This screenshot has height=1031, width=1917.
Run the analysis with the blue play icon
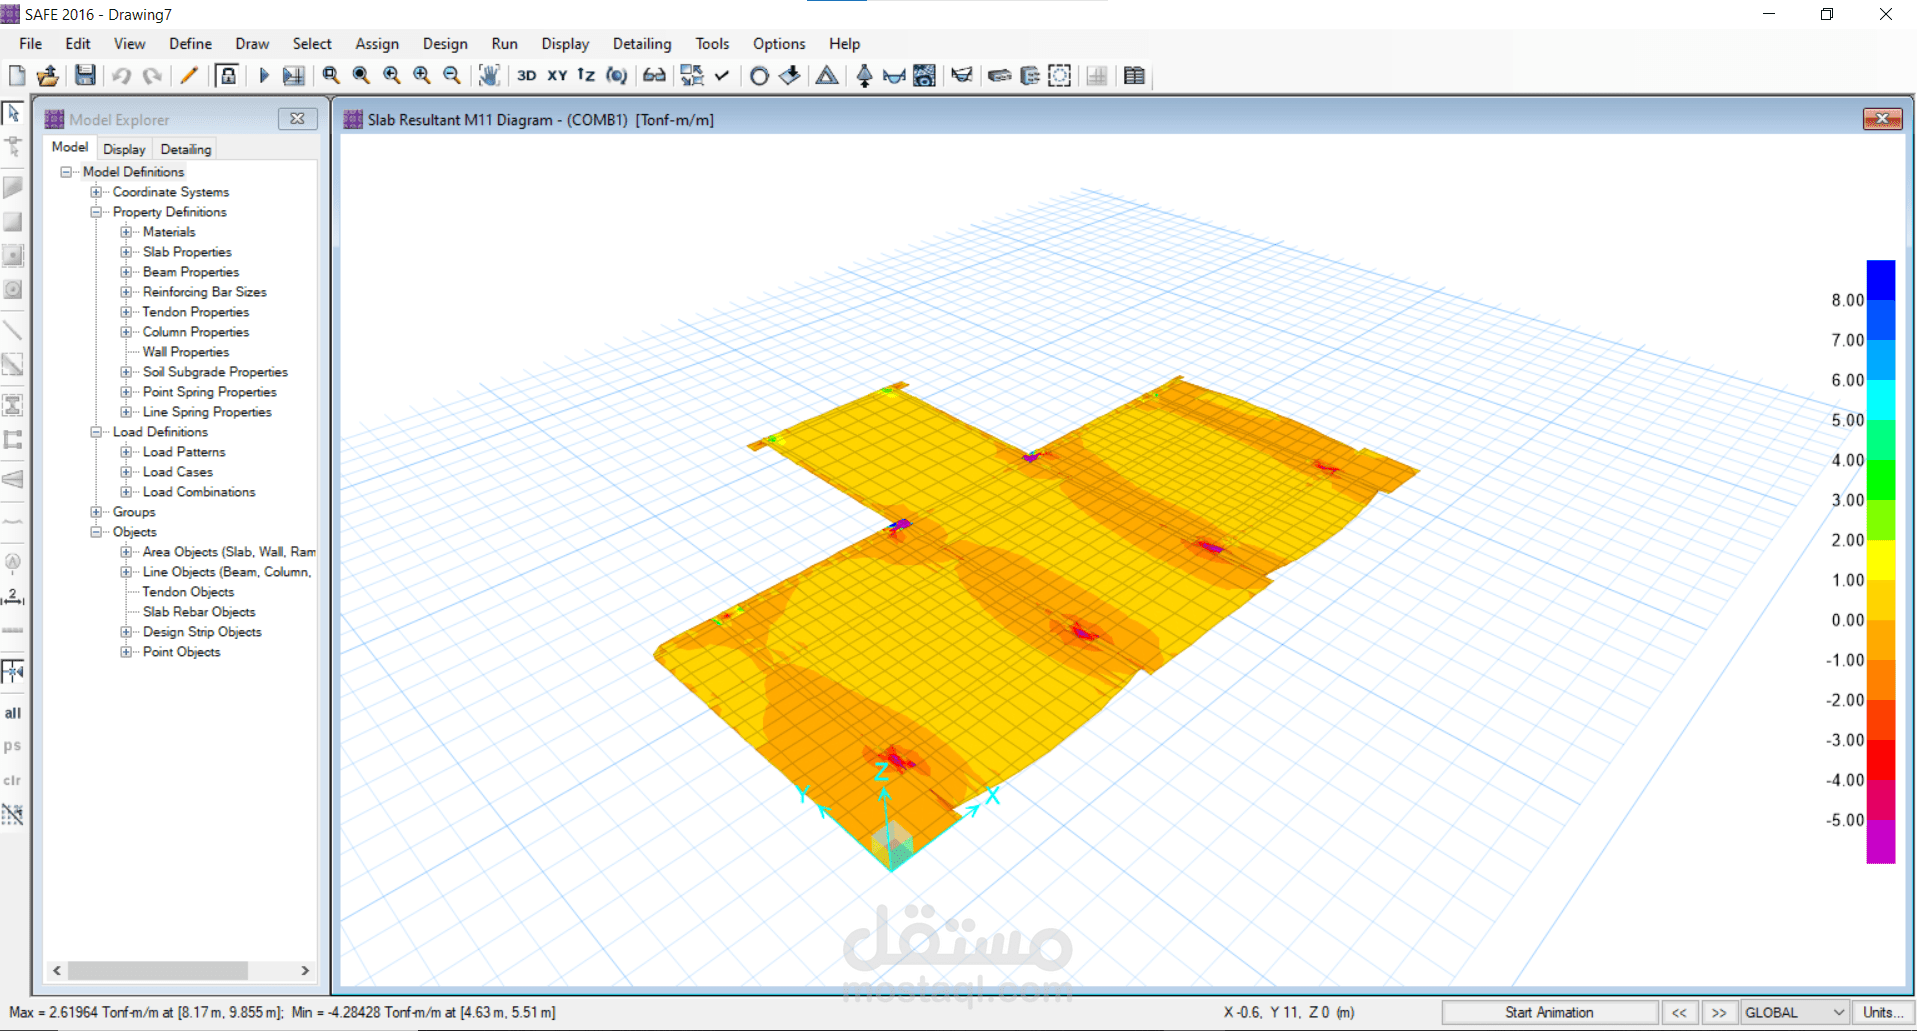point(264,76)
